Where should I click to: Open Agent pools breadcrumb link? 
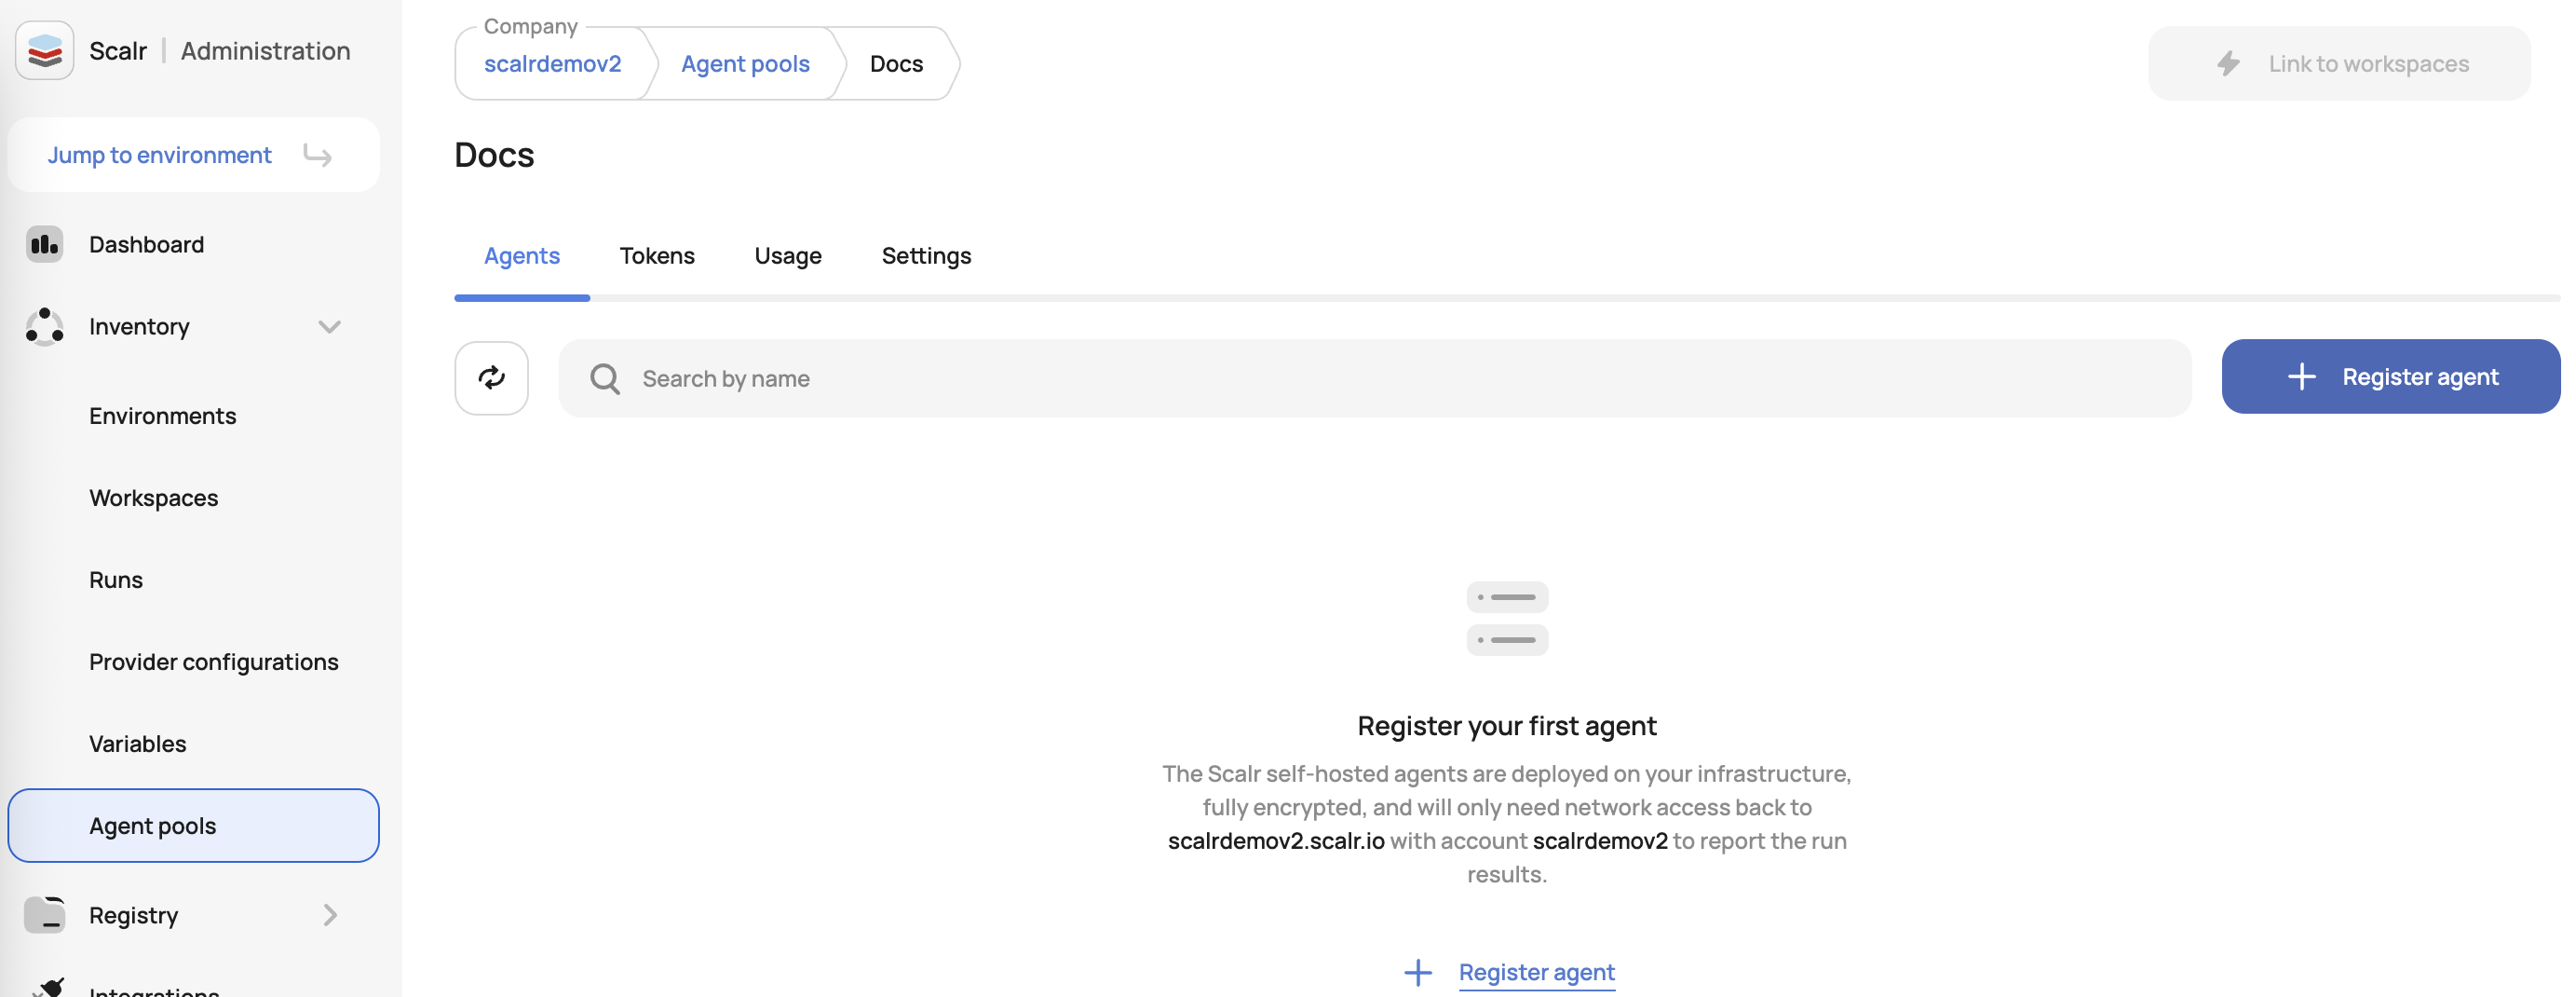745,64
